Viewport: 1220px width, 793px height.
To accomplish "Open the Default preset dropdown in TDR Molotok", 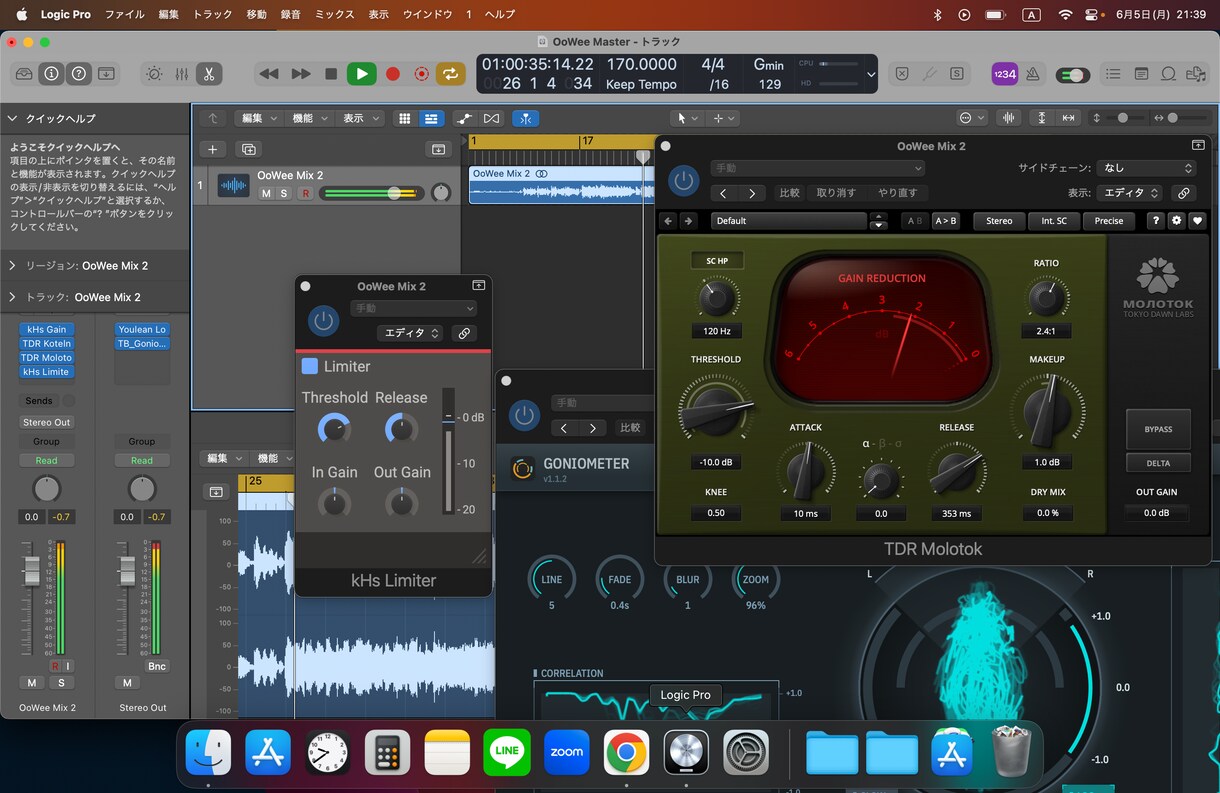I will point(788,221).
